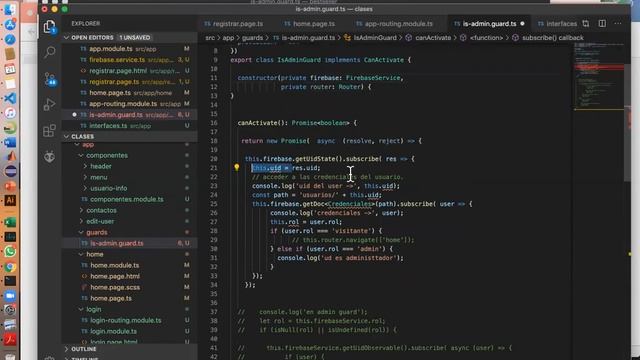The image size is (640, 360).
Task: Open app.module.ts in Open Editors
Action: 130,49
